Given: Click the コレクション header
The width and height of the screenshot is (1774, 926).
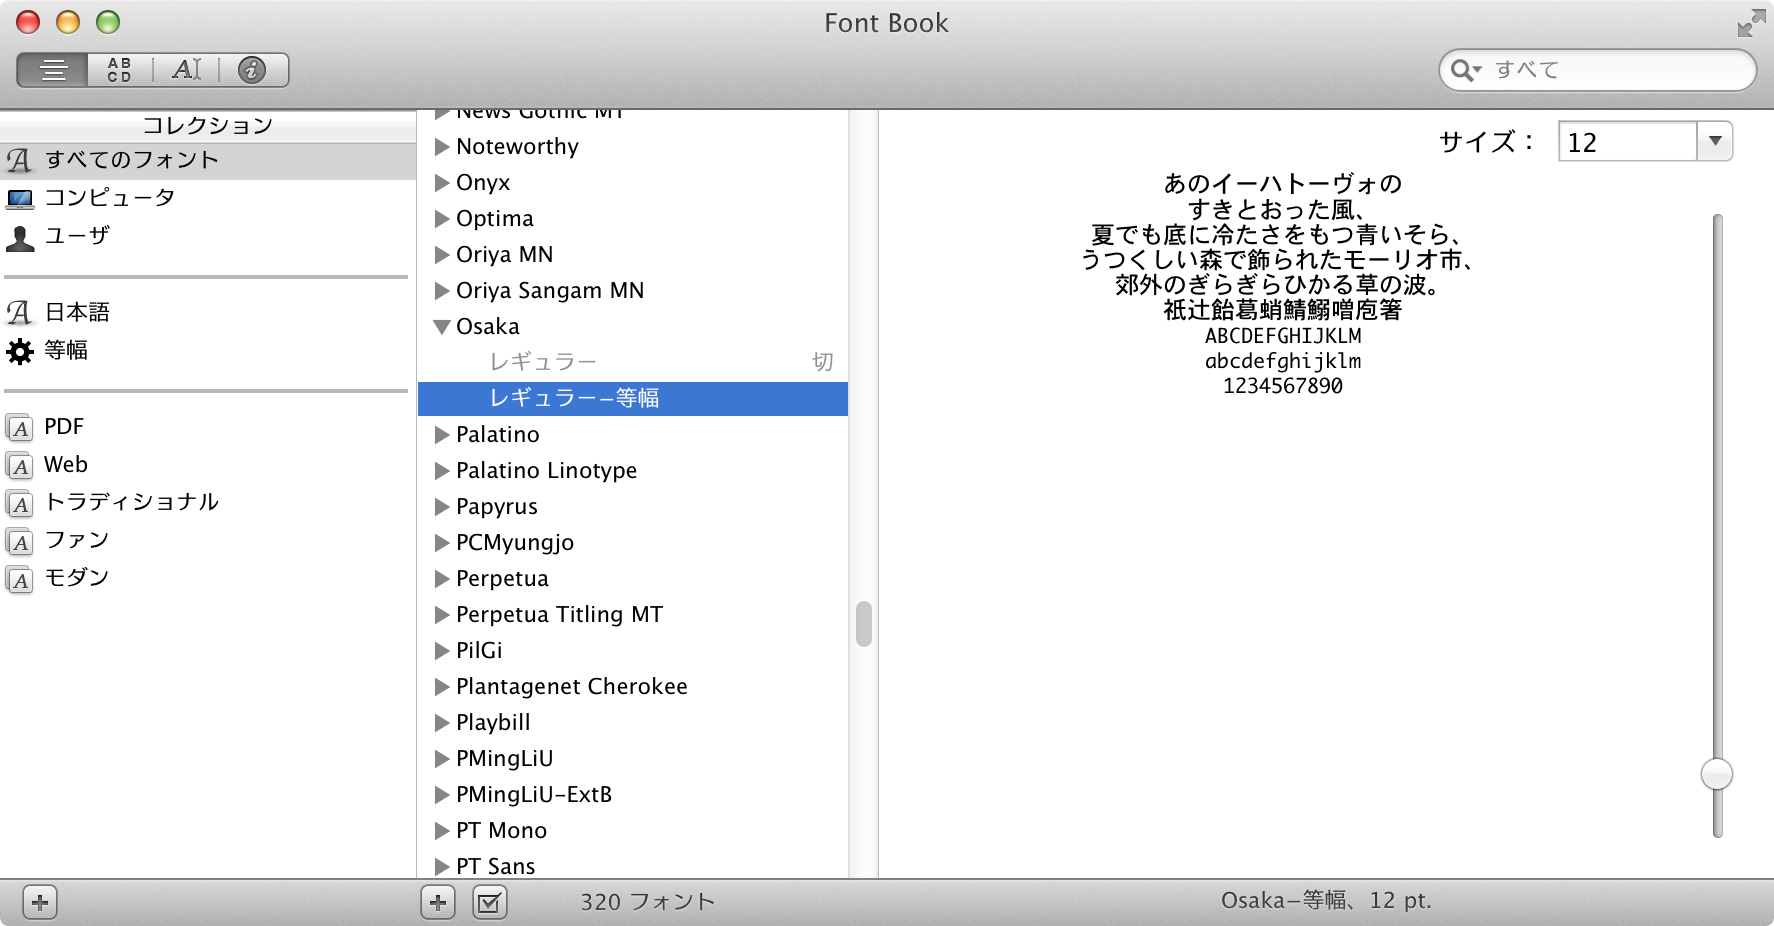Looking at the screenshot, I should (208, 125).
